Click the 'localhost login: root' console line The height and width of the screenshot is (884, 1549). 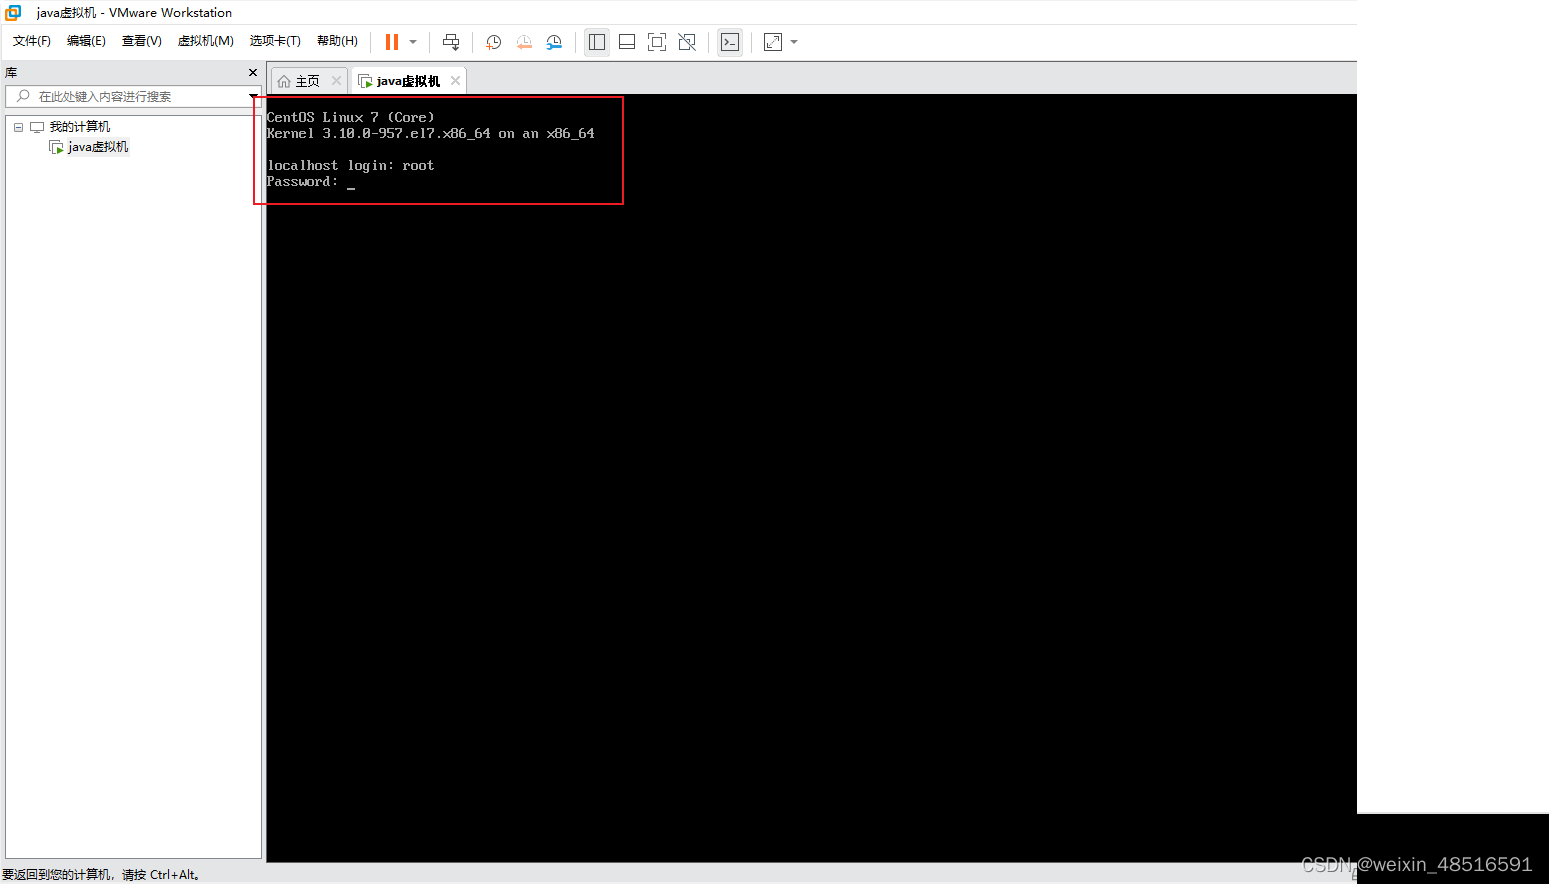point(350,166)
